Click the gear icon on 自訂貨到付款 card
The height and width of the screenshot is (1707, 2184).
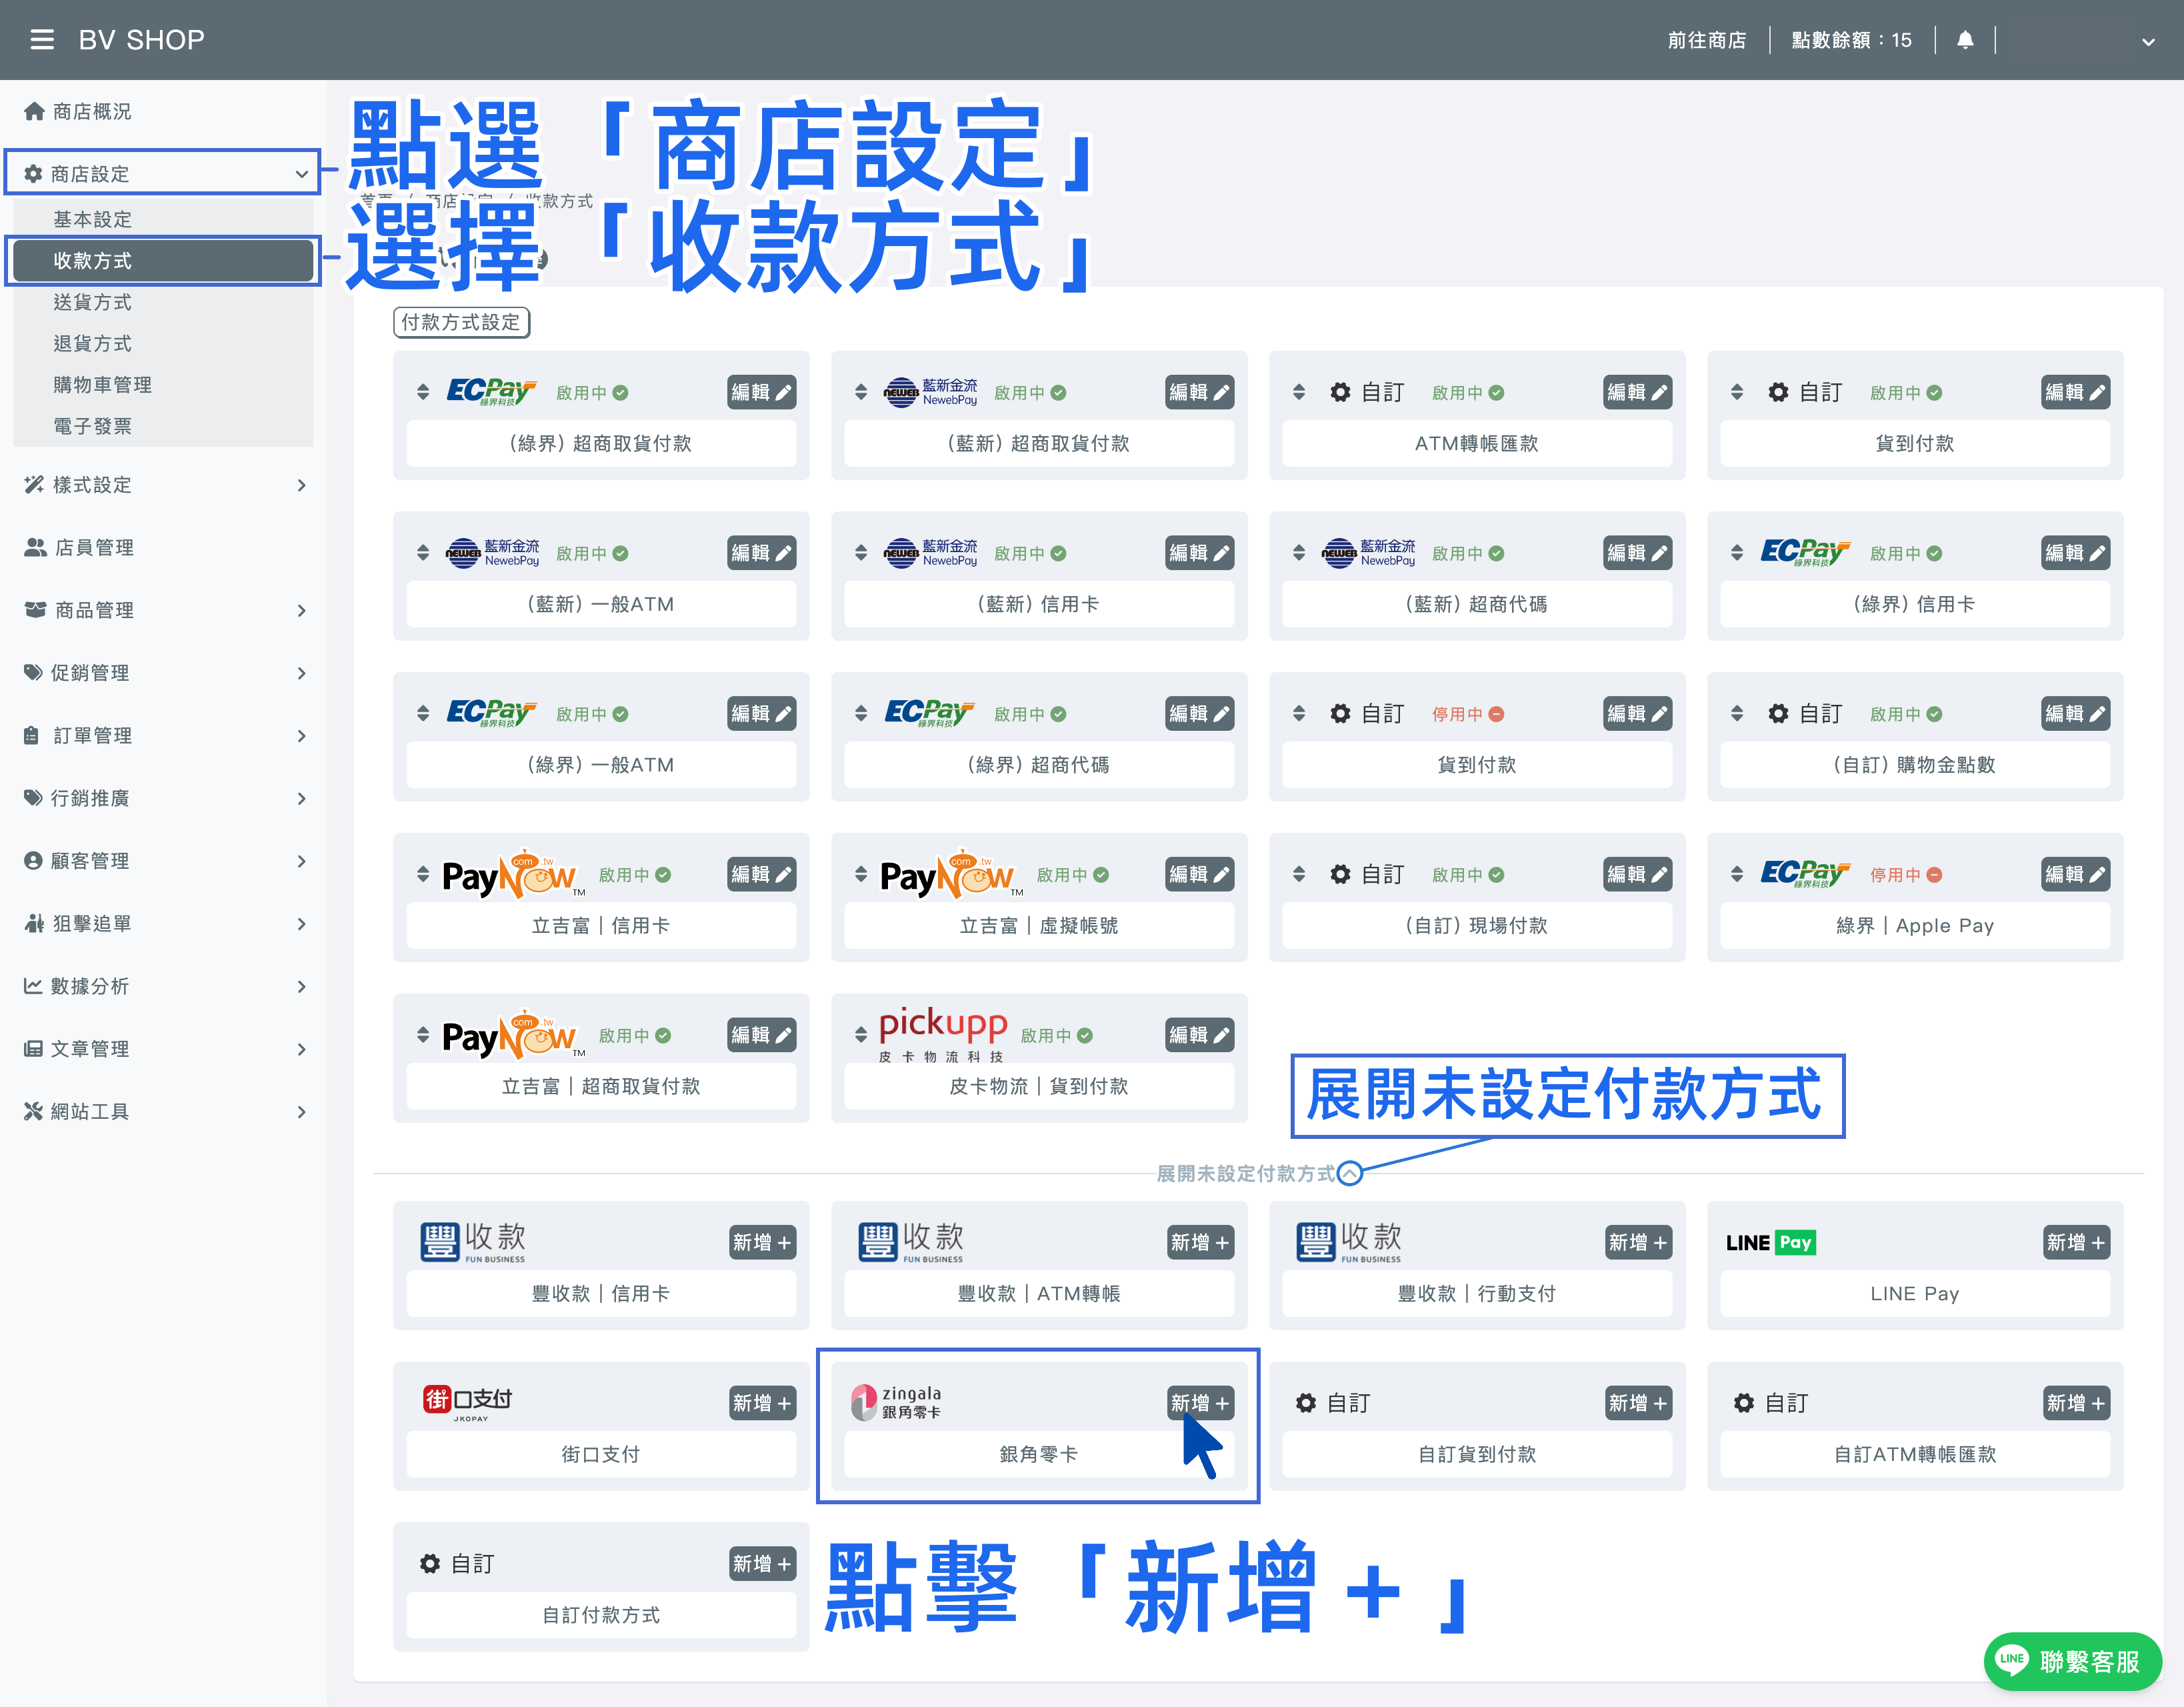pyautogui.click(x=1306, y=1403)
